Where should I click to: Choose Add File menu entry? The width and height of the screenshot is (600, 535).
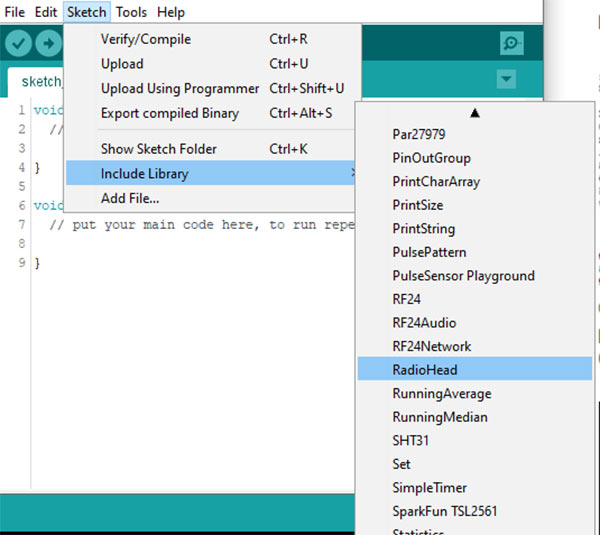pyautogui.click(x=130, y=198)
